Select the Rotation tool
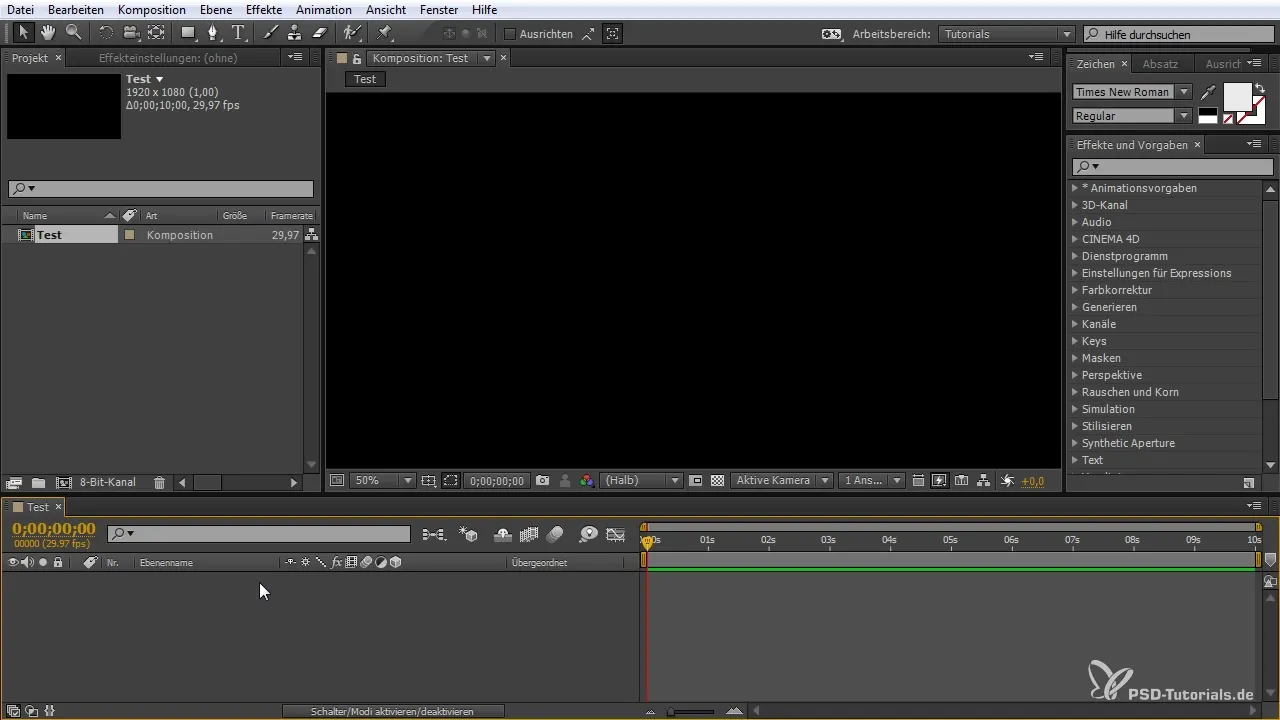Image resolution: width=1280 pixels, height=720 pixels. 107,33
